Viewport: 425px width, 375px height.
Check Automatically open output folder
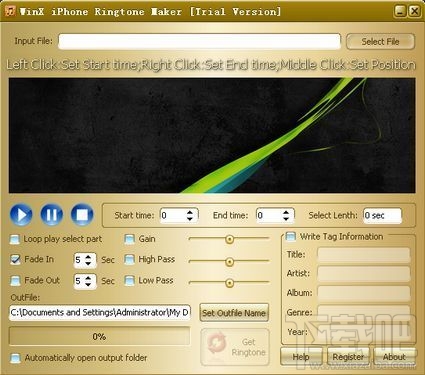pyautogui.click(x=15, y=358)
